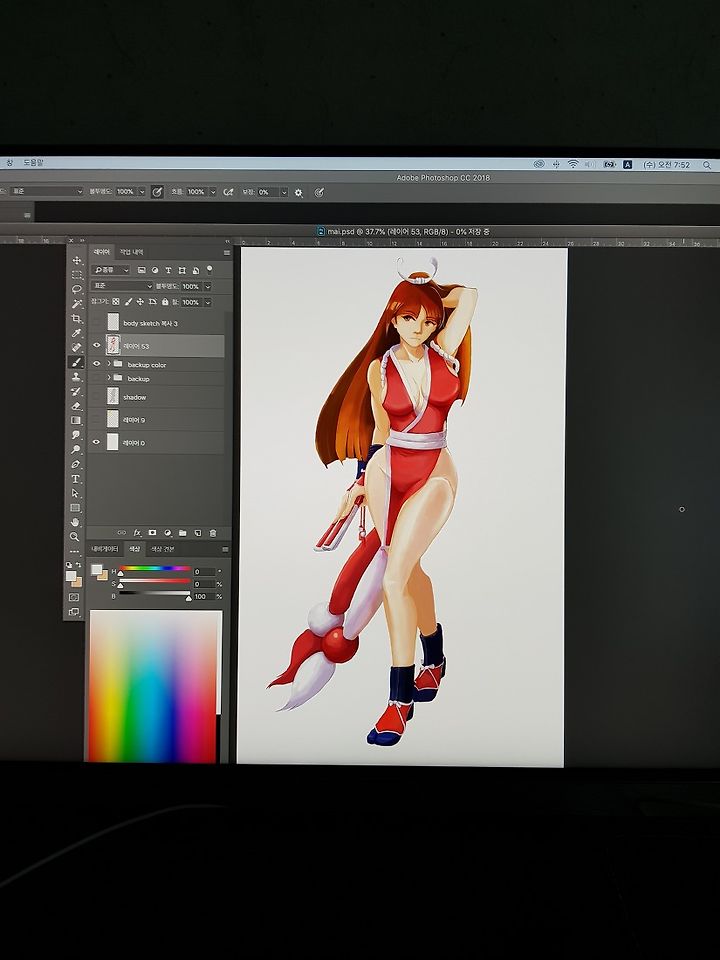Toggle lock transparent pixels
Screen dimensions: 720x960
(116, 302)
